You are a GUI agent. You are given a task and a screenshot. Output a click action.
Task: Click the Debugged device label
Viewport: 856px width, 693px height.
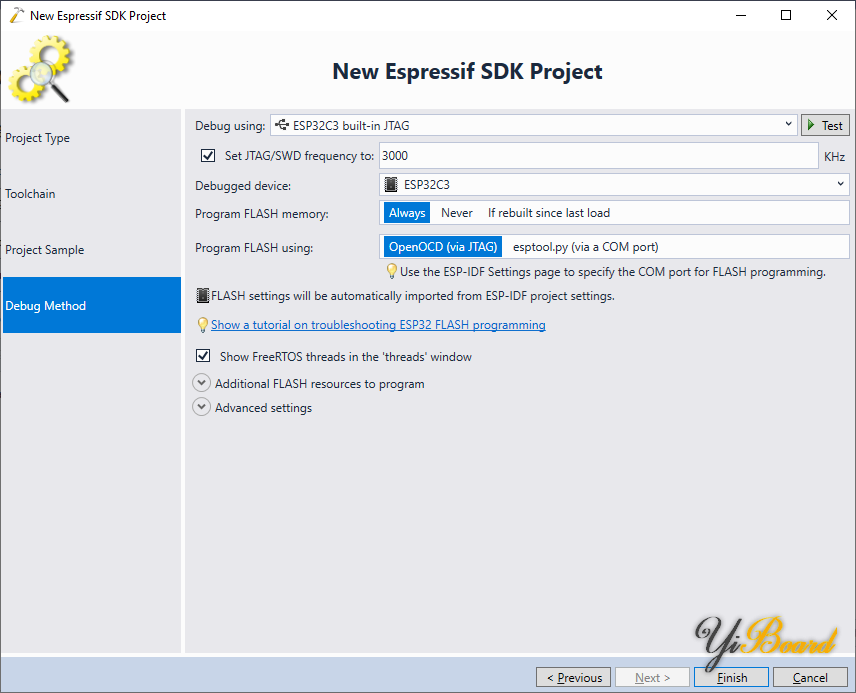[243, 186]
